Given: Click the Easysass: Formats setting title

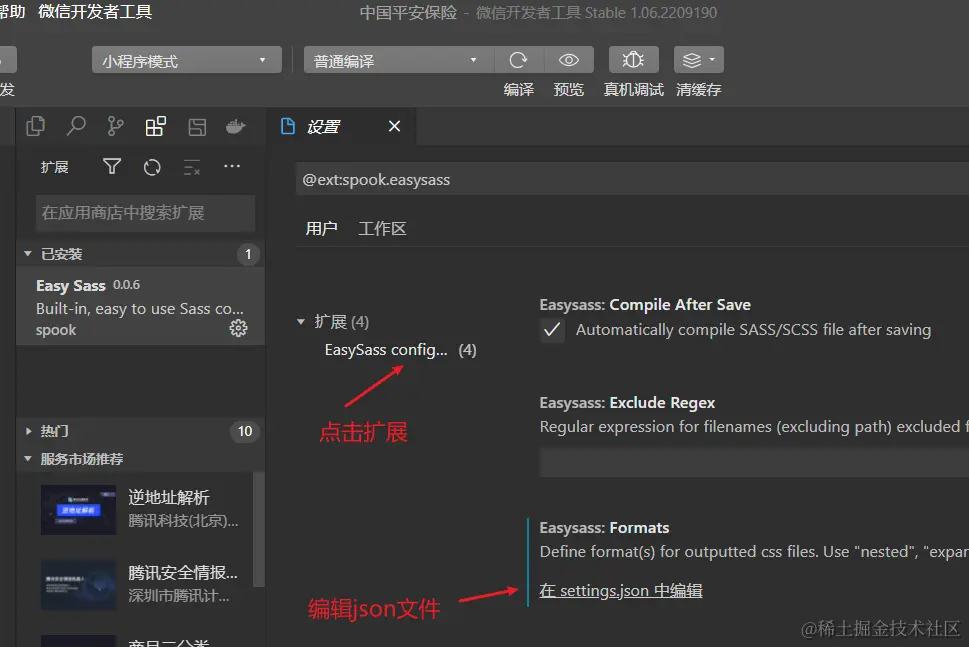Looking at the screenshot, I should point(604,528).
